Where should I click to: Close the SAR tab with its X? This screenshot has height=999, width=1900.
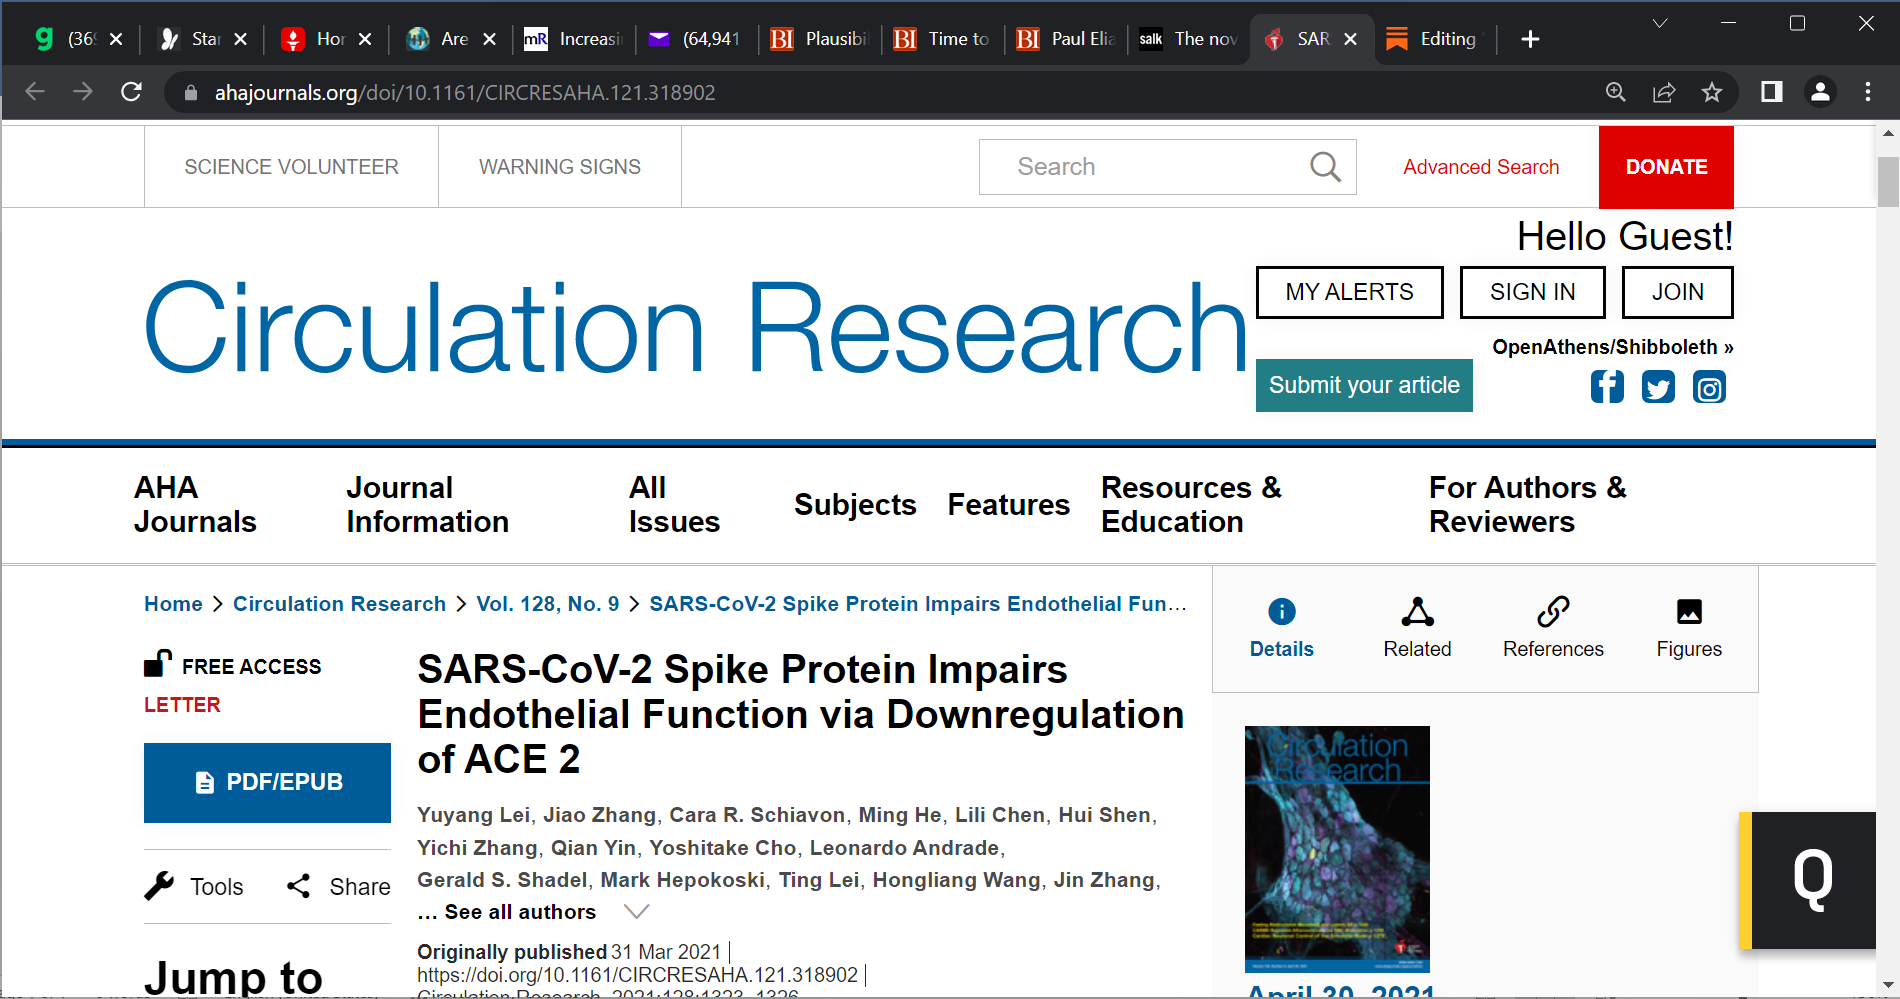coord(1350,39)
